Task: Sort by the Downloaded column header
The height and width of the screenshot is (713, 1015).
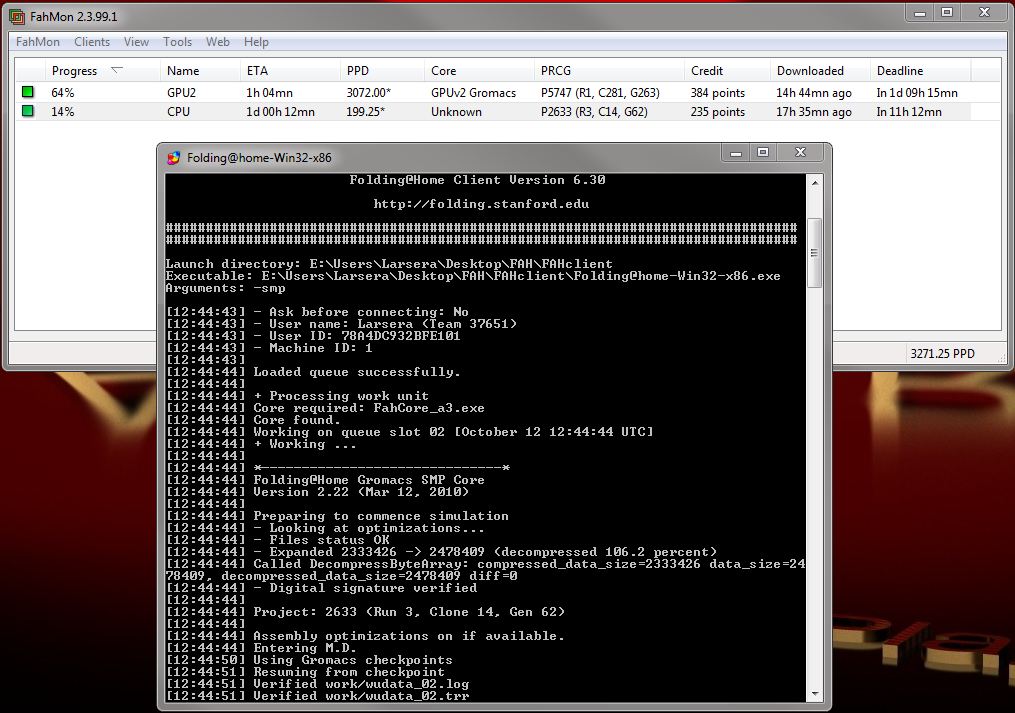Action: pos(820,71)
